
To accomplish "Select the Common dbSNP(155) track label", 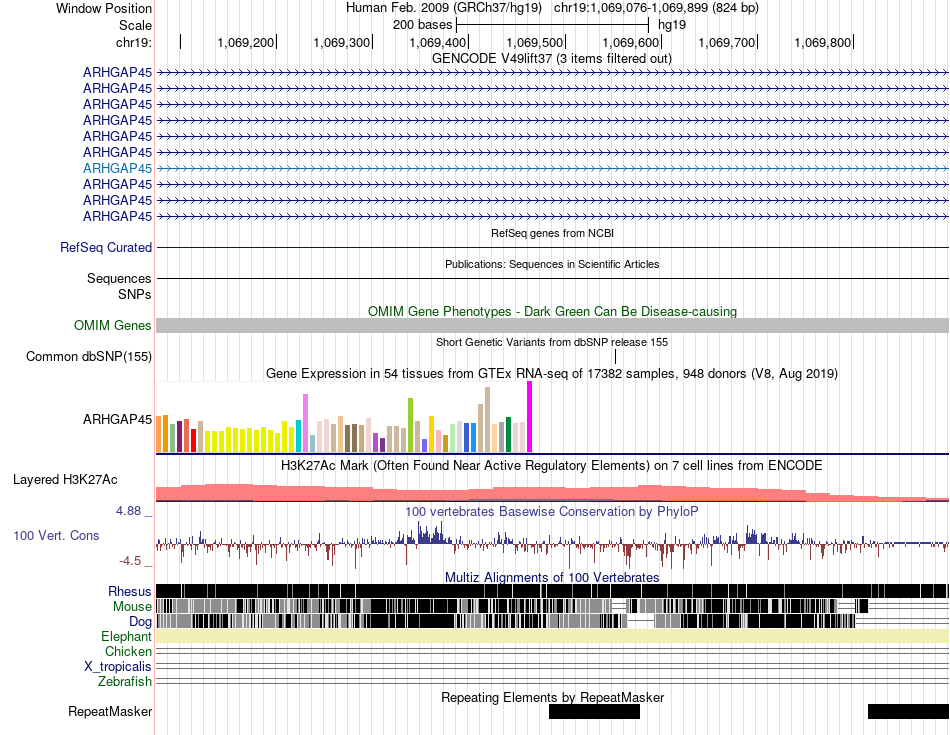I will [x=89, y=356].
